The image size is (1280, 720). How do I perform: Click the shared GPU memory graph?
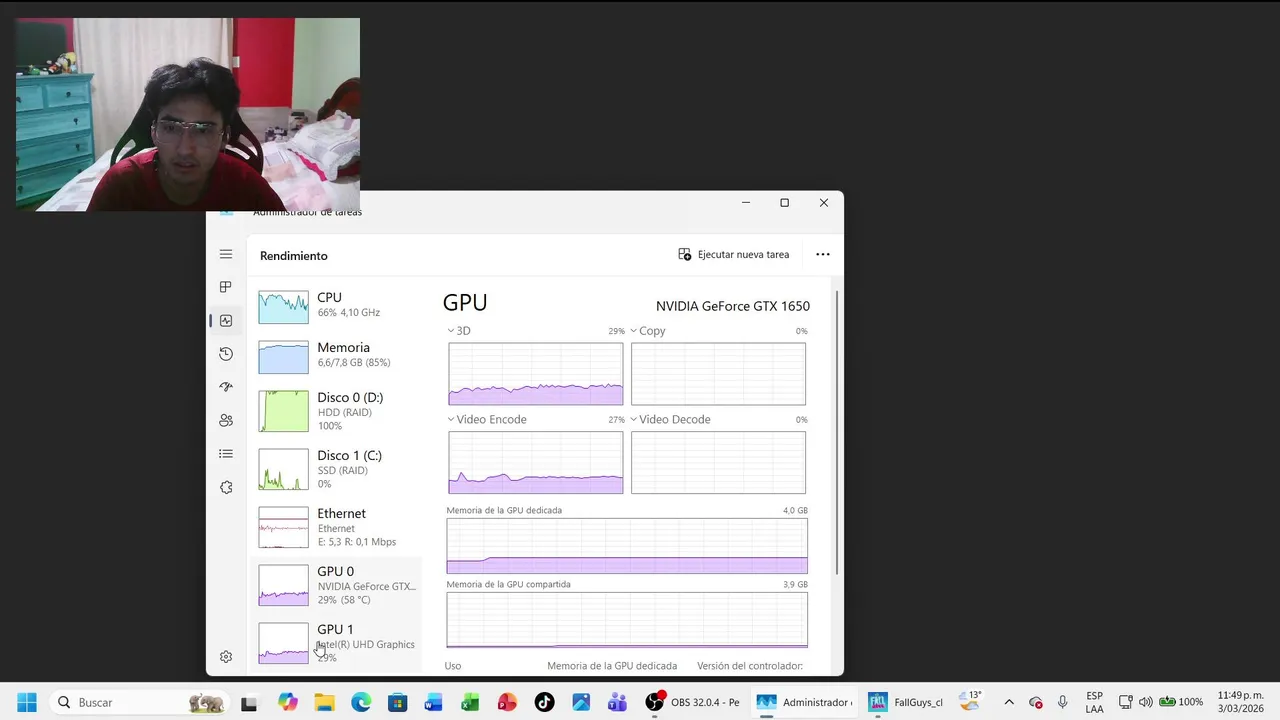[x=627, y=620]
